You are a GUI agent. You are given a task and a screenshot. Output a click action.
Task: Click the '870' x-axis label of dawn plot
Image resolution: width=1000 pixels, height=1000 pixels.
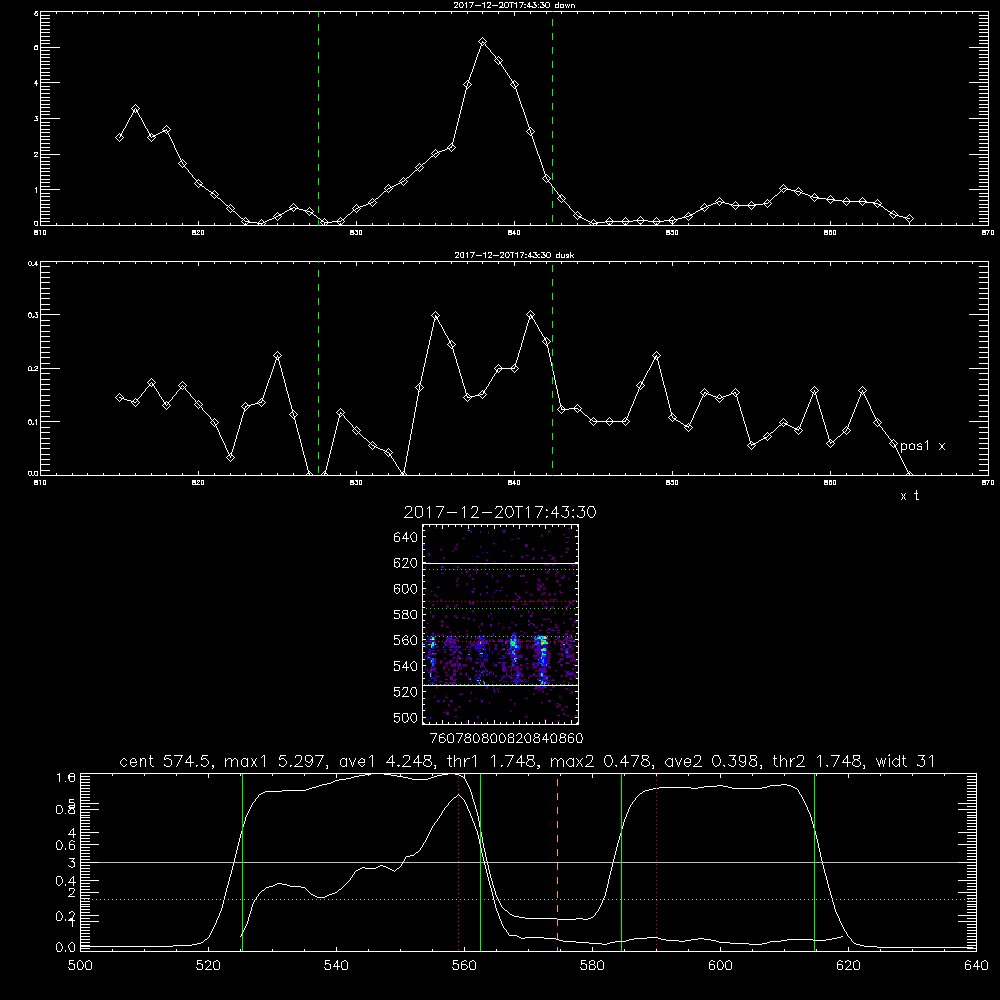tap(988, 233)
